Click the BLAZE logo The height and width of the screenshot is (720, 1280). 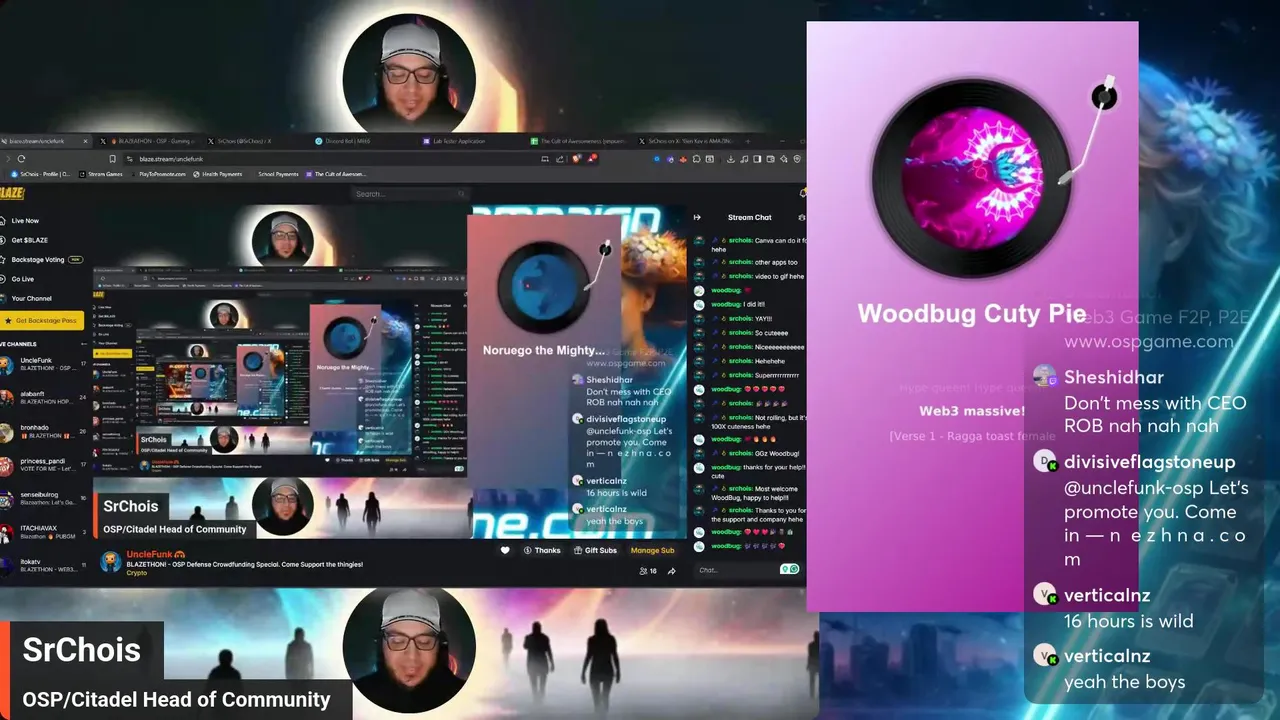(12, 193)
